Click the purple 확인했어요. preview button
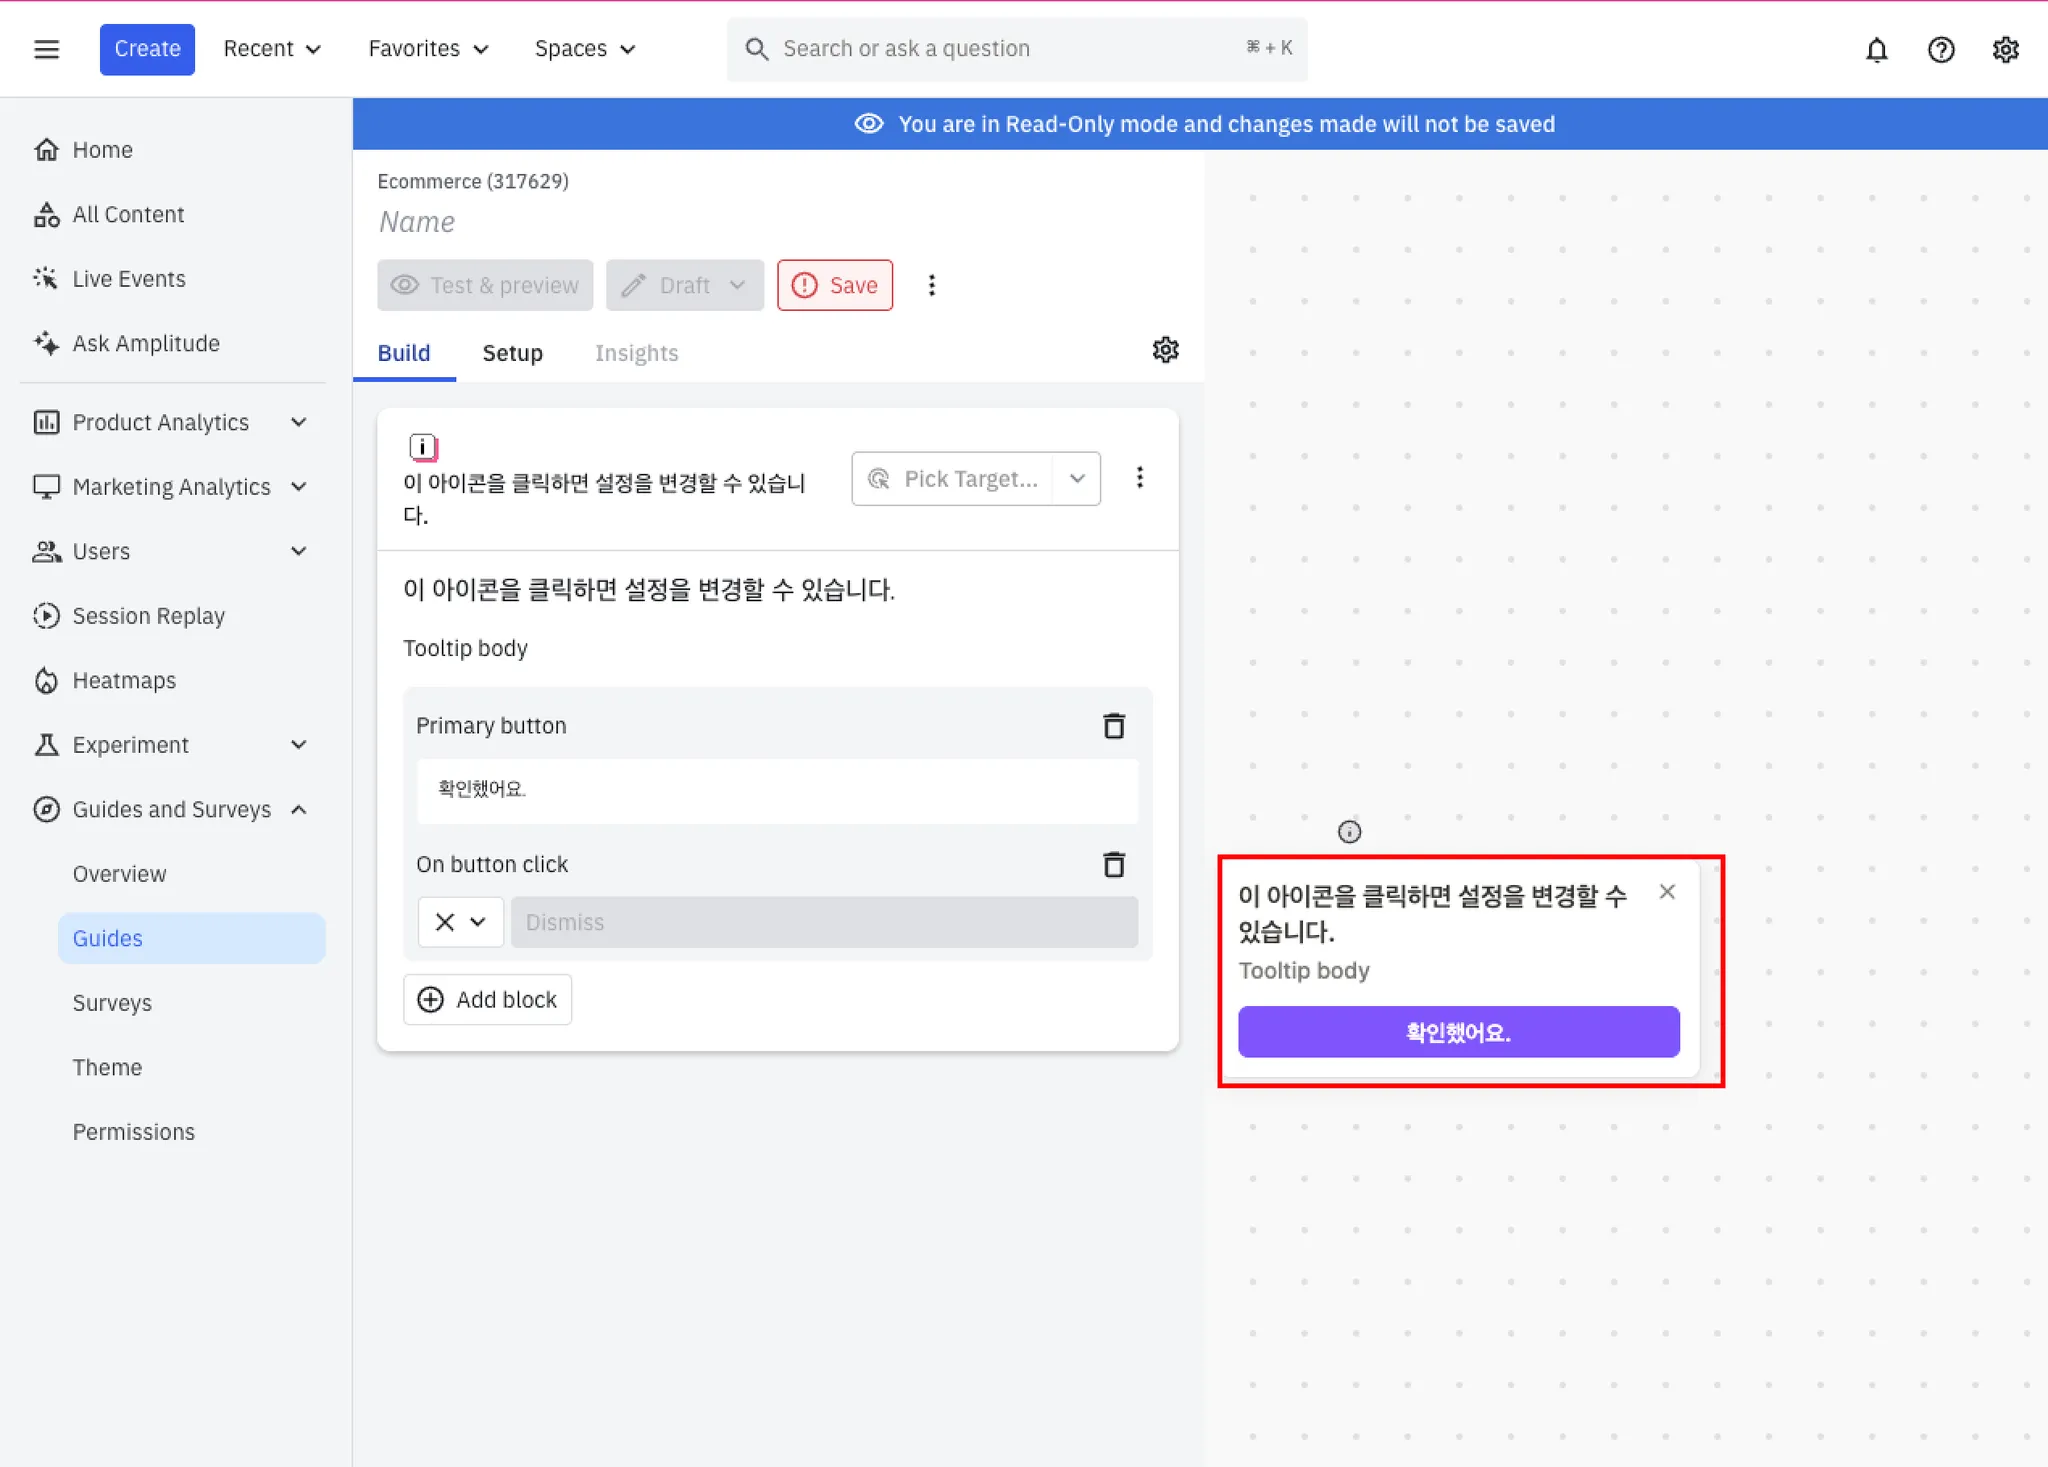2048x1467 pixels. 1458,1032
